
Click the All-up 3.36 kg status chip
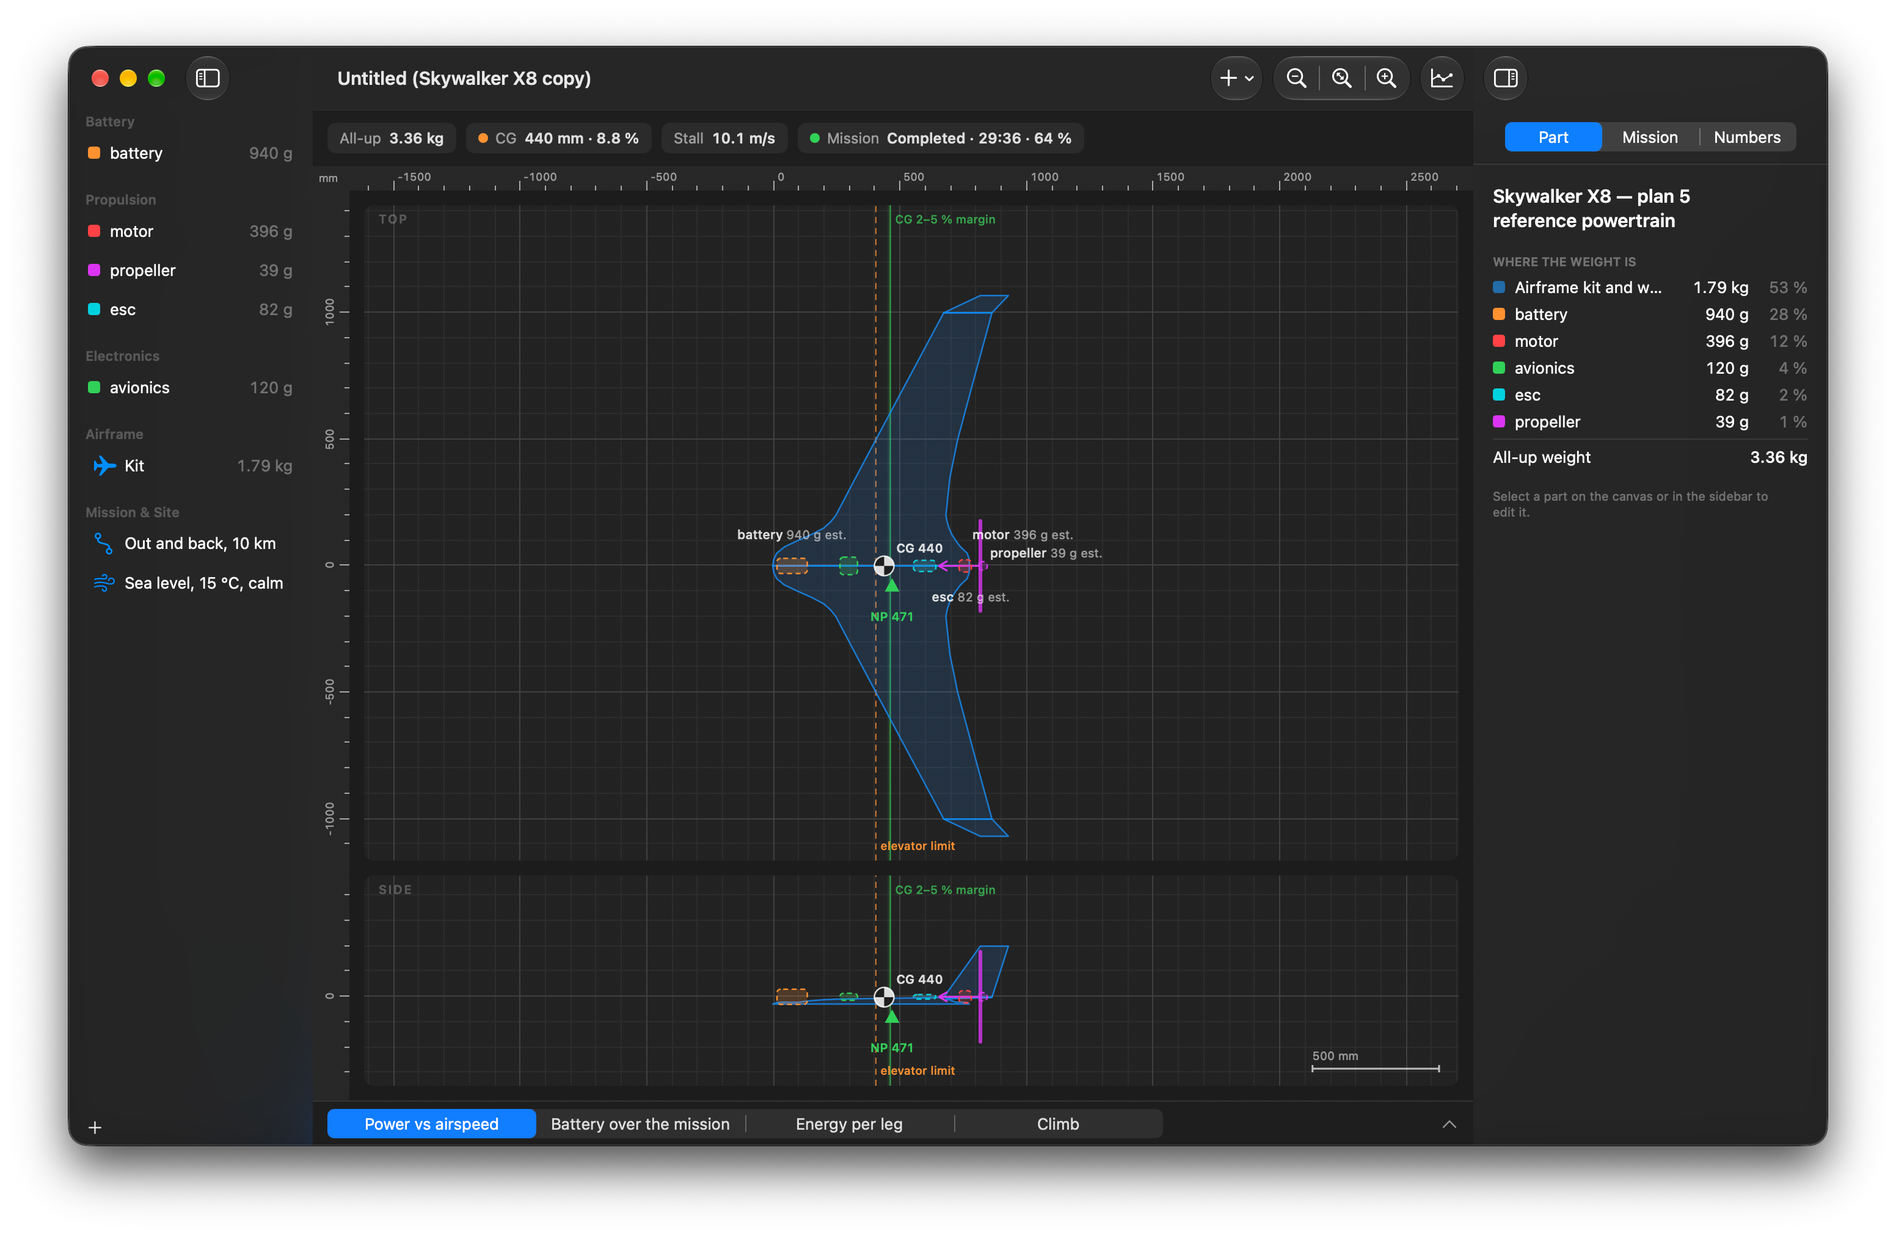tap(391, 138)
